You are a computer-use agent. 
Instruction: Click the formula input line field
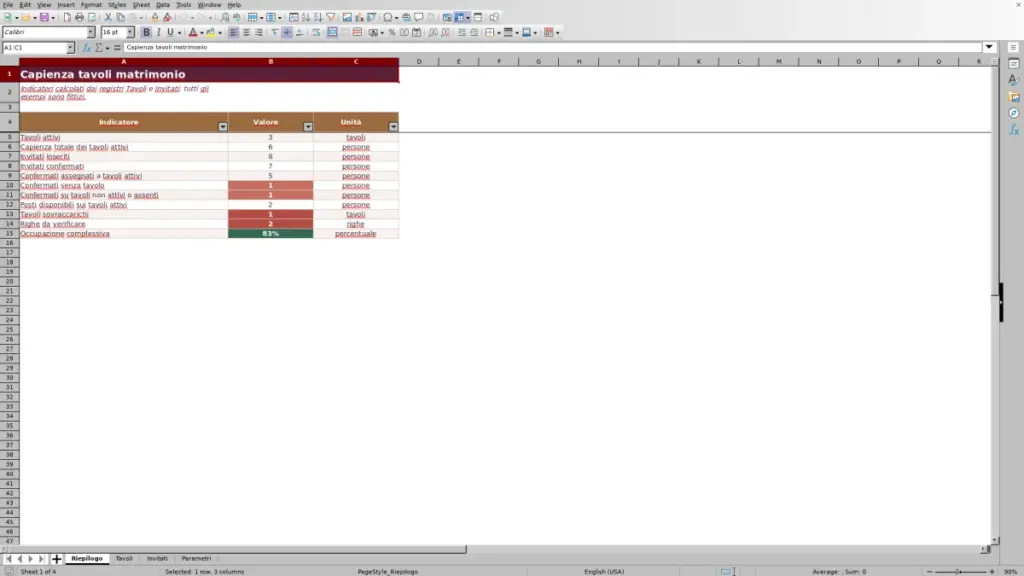tap(552, 48)
